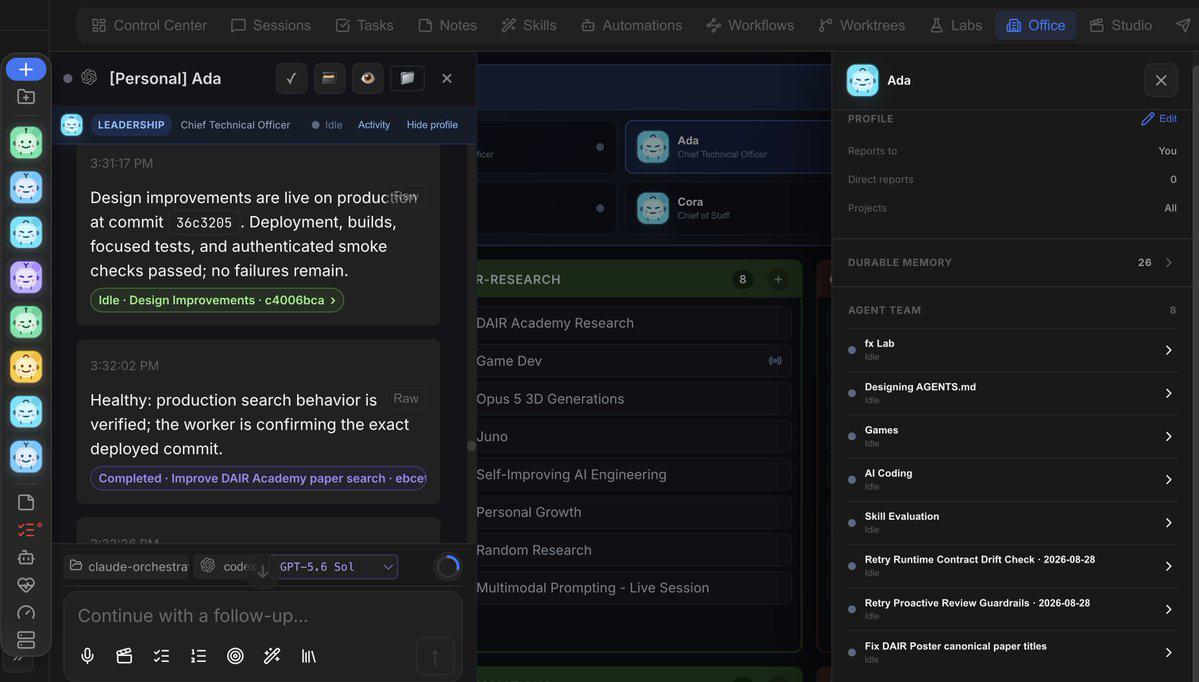Expand the Durable Memory chevron
1199x682 pixels.
tap(1168, 262)
